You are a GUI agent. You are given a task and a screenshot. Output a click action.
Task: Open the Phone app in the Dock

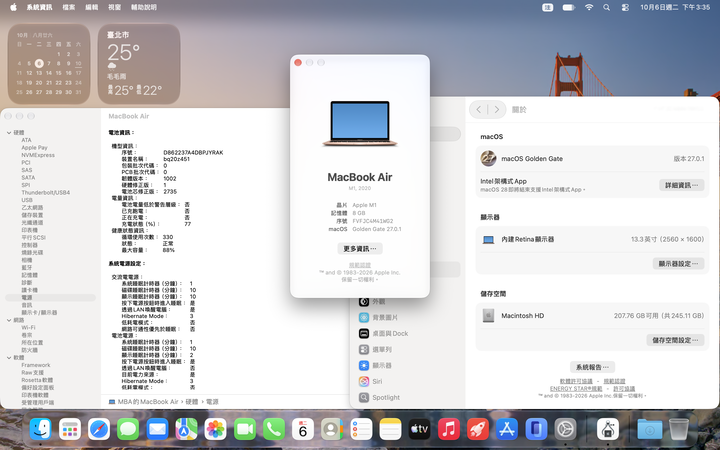[274, 429]
